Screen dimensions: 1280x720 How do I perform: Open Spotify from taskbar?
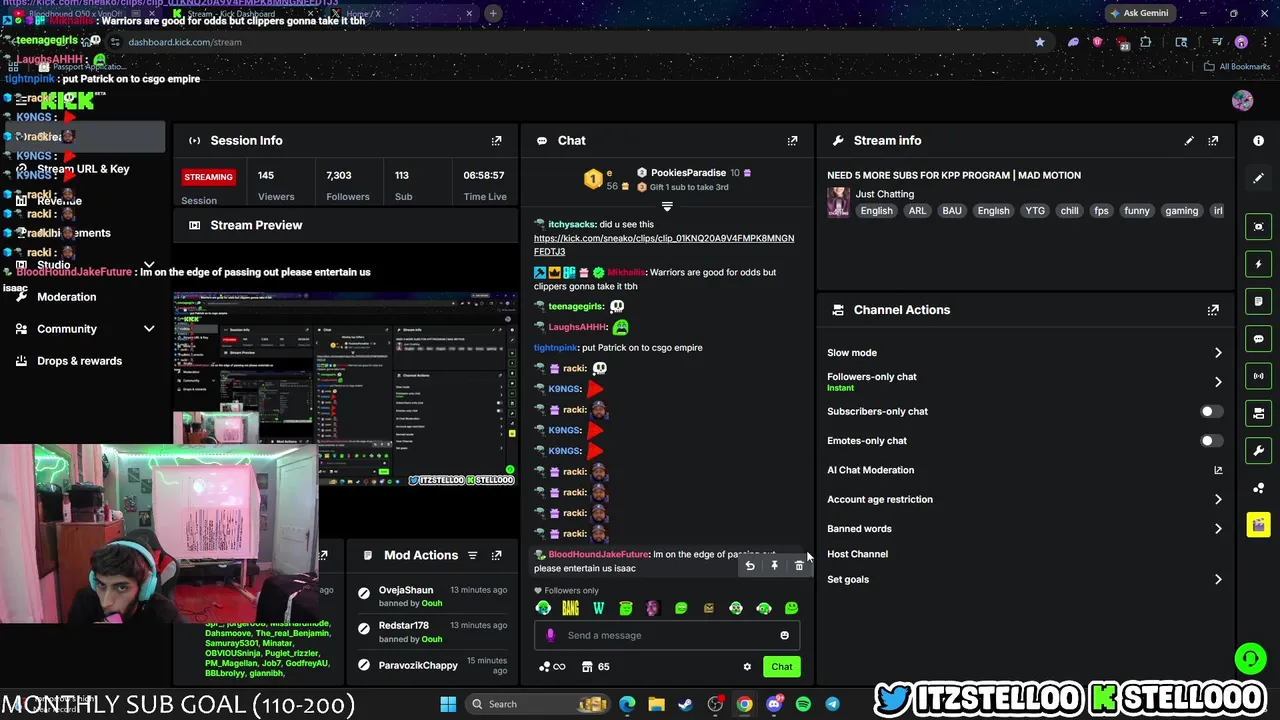pos(803,704)
